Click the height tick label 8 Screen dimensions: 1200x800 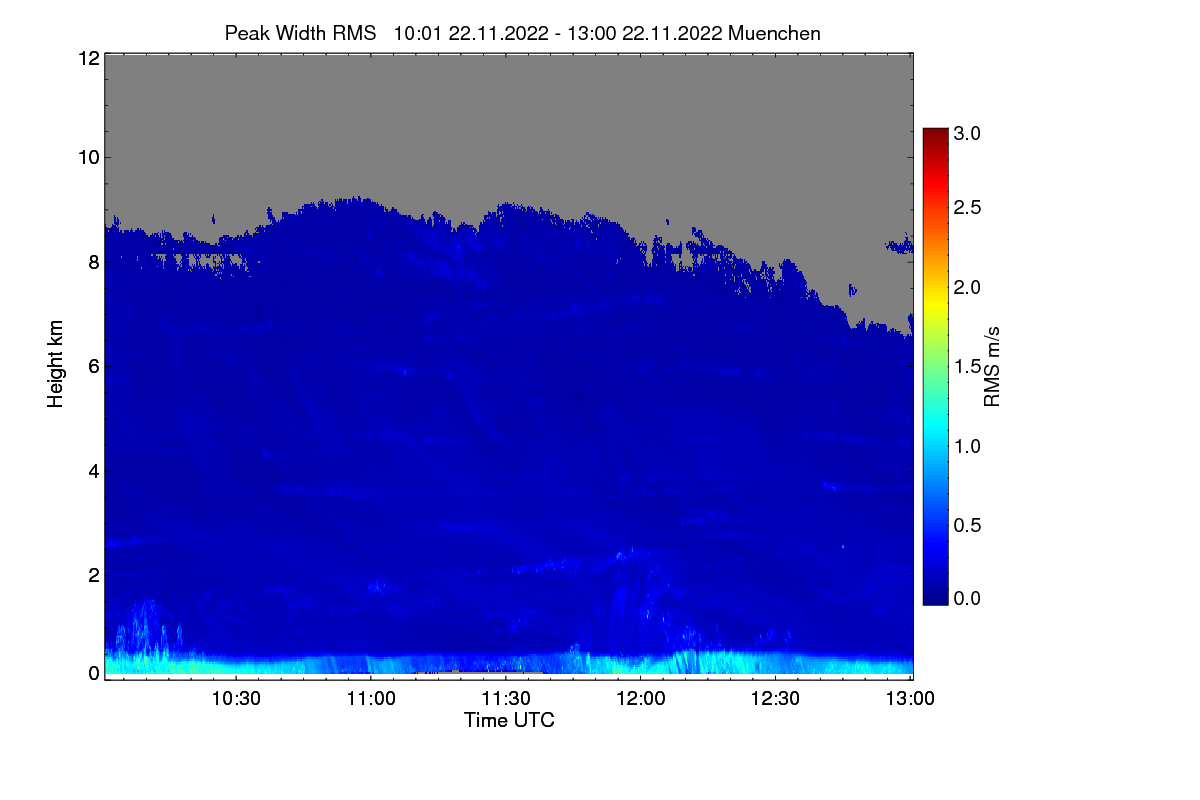click(93, 263)
